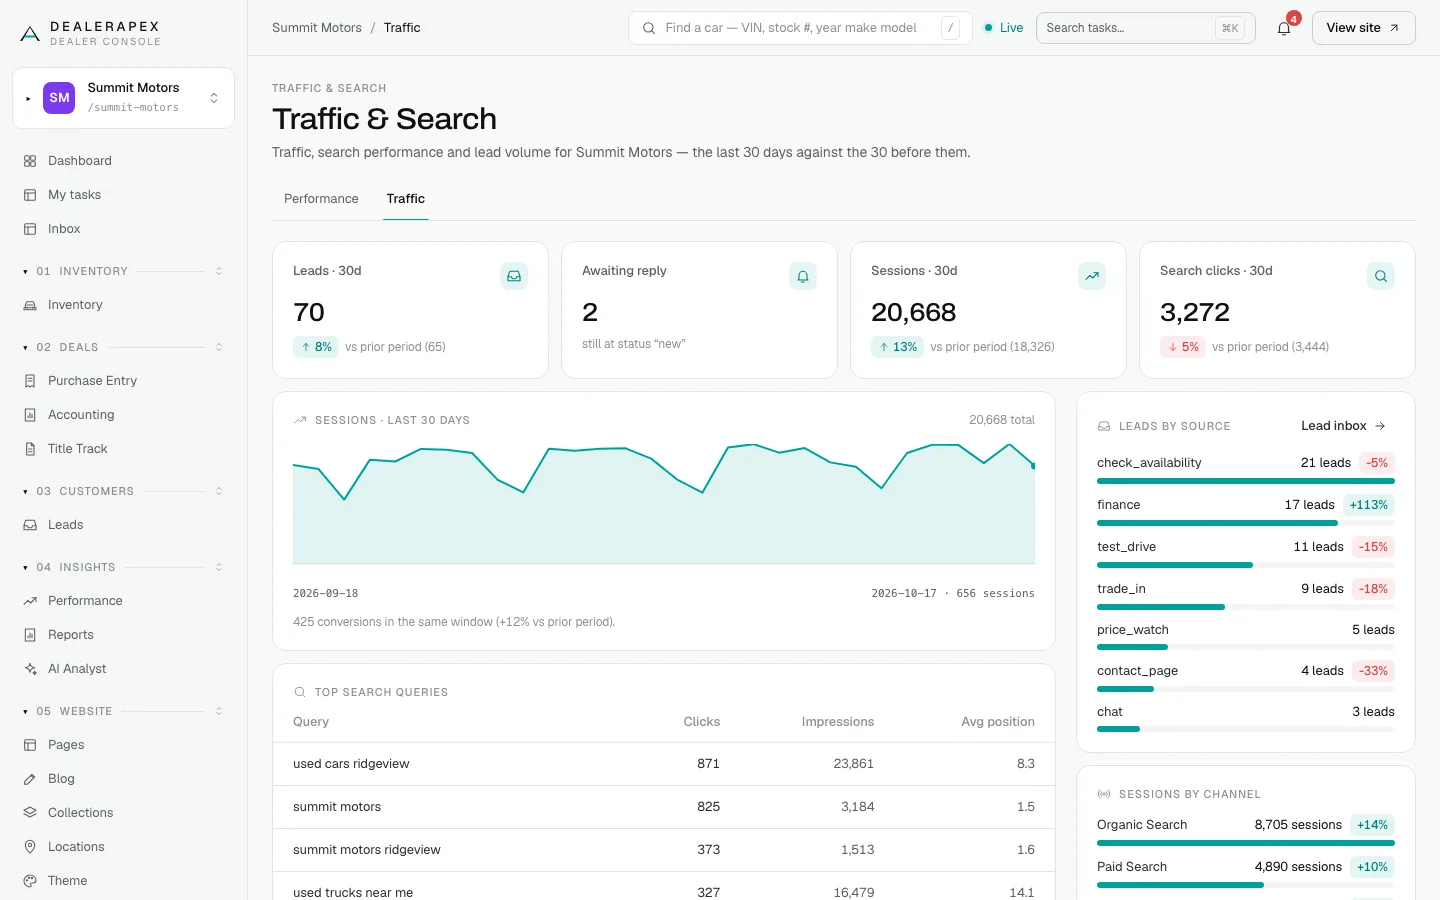Click the My tasks sidebar icon

pos(30,195)
